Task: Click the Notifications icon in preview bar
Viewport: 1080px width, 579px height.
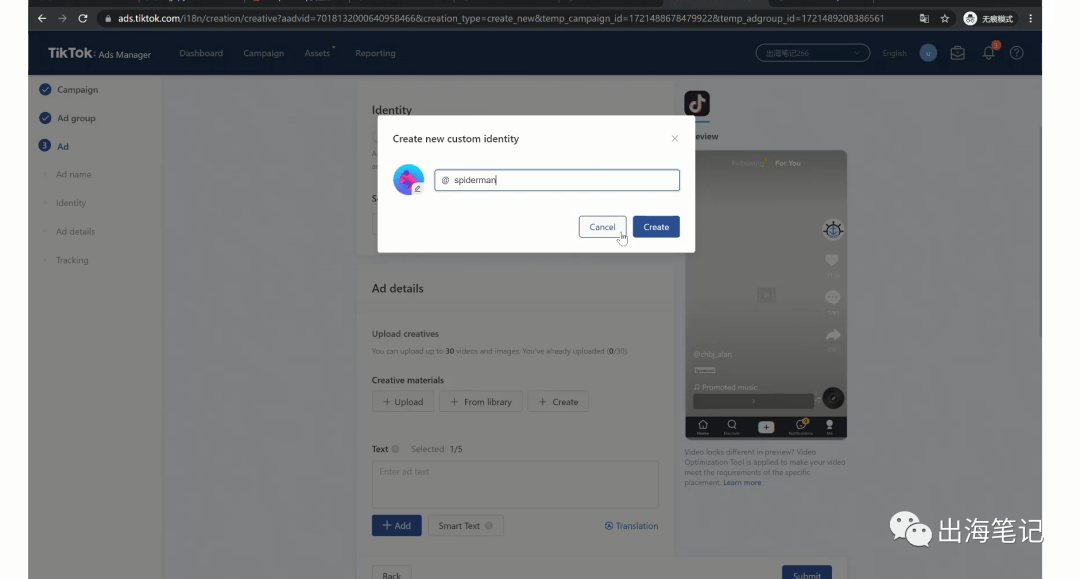Action: click(800, 427)
